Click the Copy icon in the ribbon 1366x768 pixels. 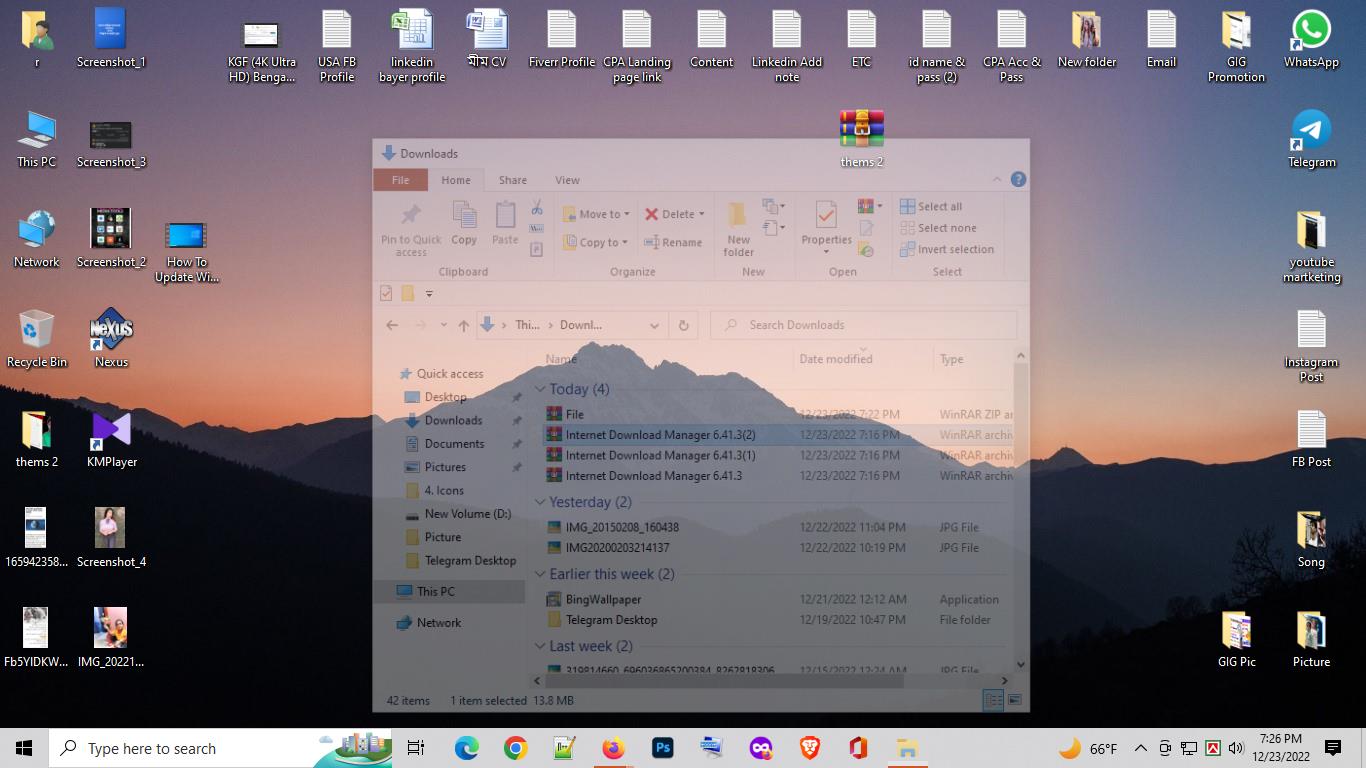tap(464, 222)
